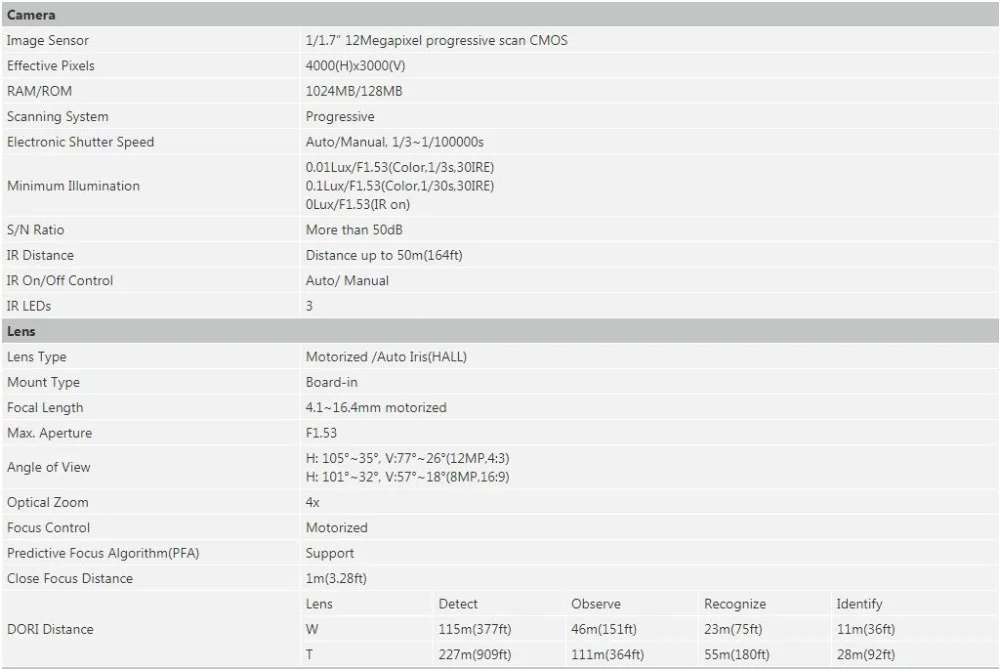Click the Electronic Shutter Speed value
This screenshot has height=669, width=1000.
click(x=395, y=142)
